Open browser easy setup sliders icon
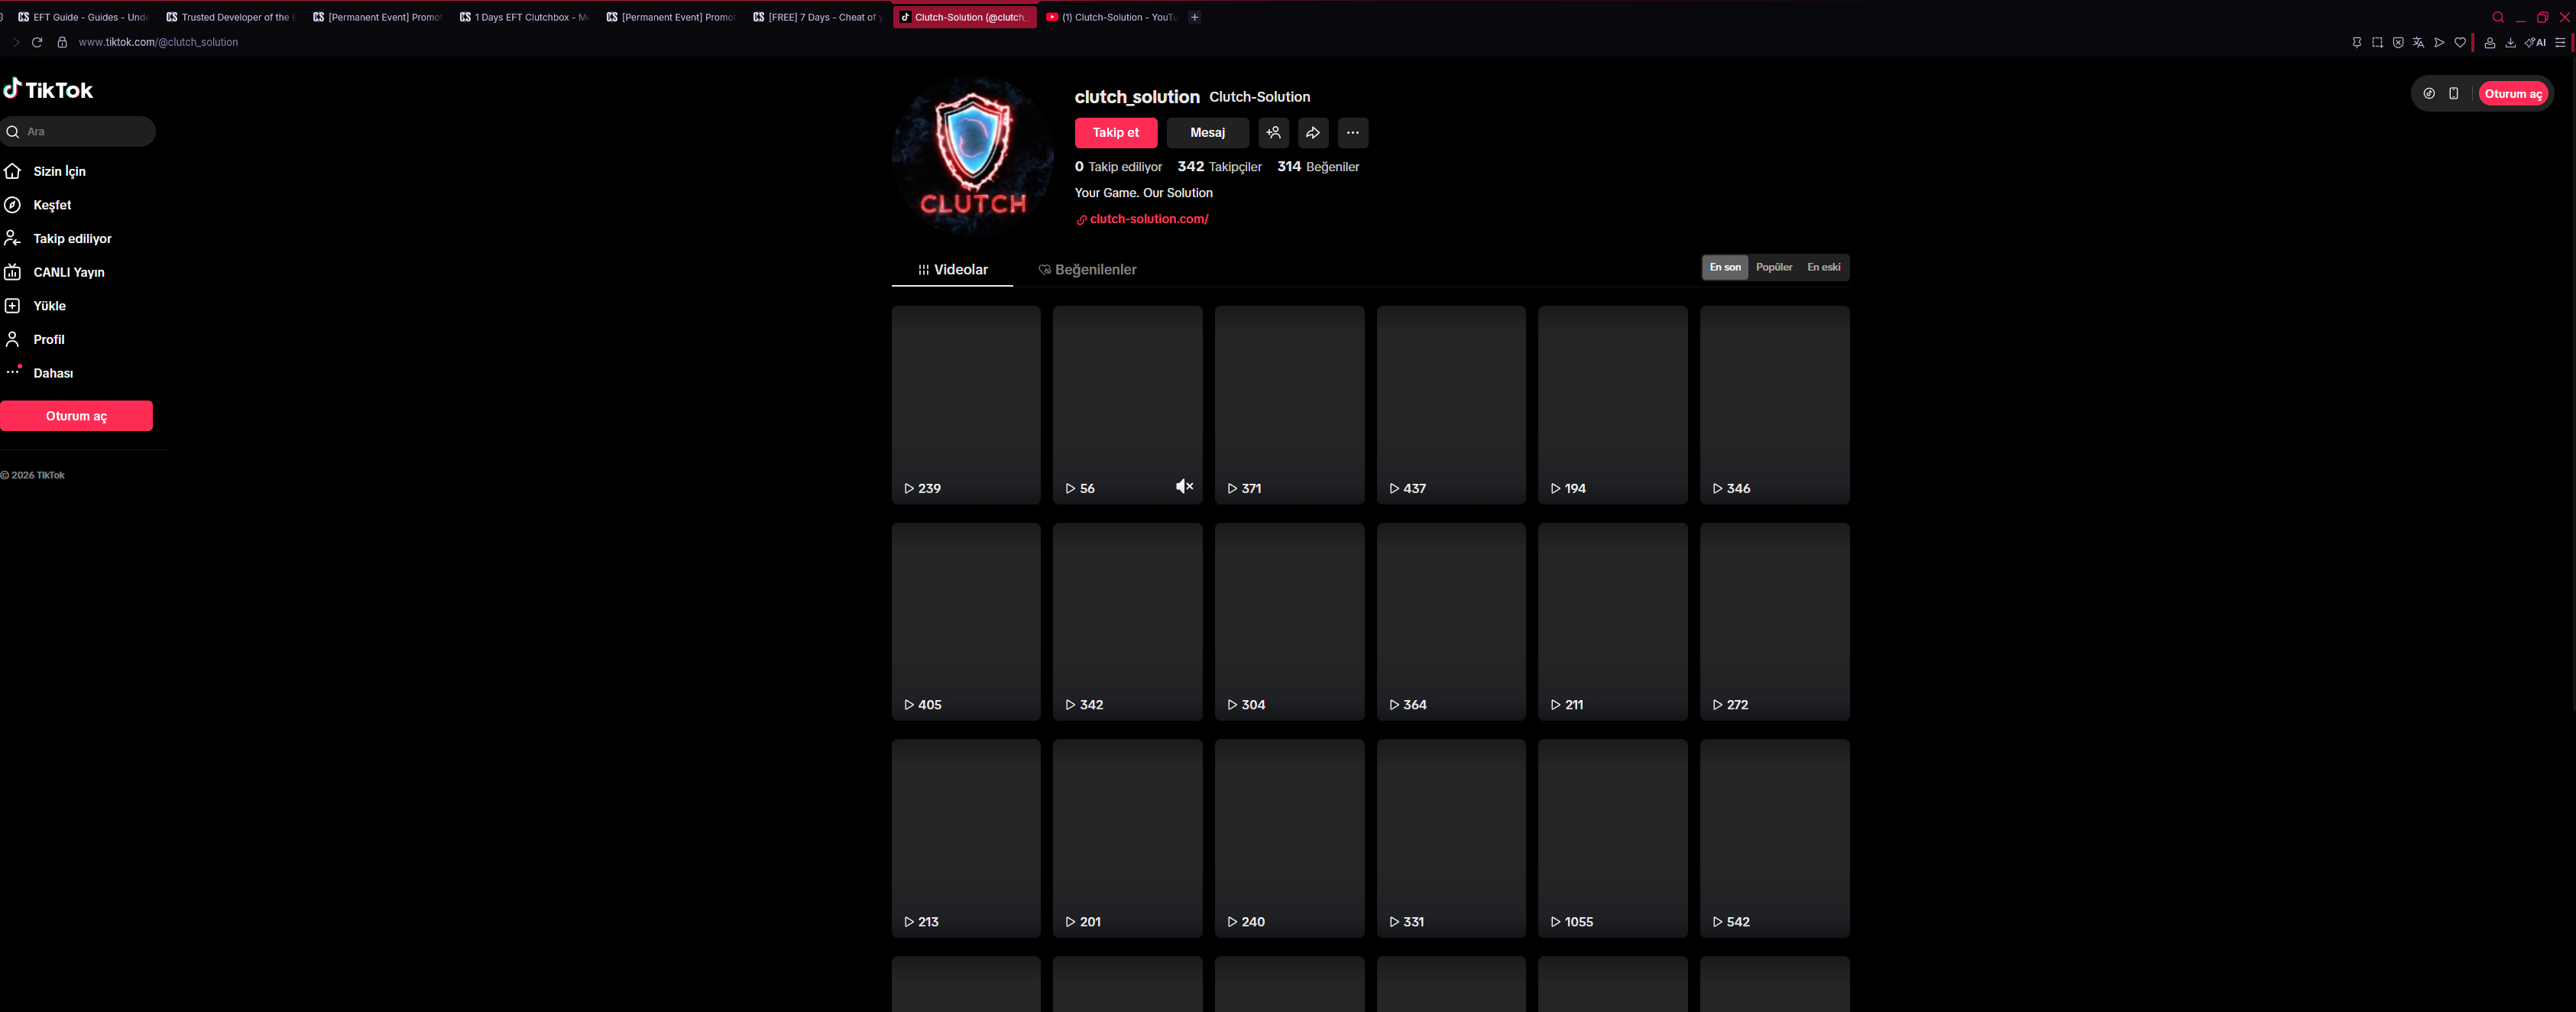This screenshot has height=1012, width=2576. pyautogui.click(x=2560, y=42)
